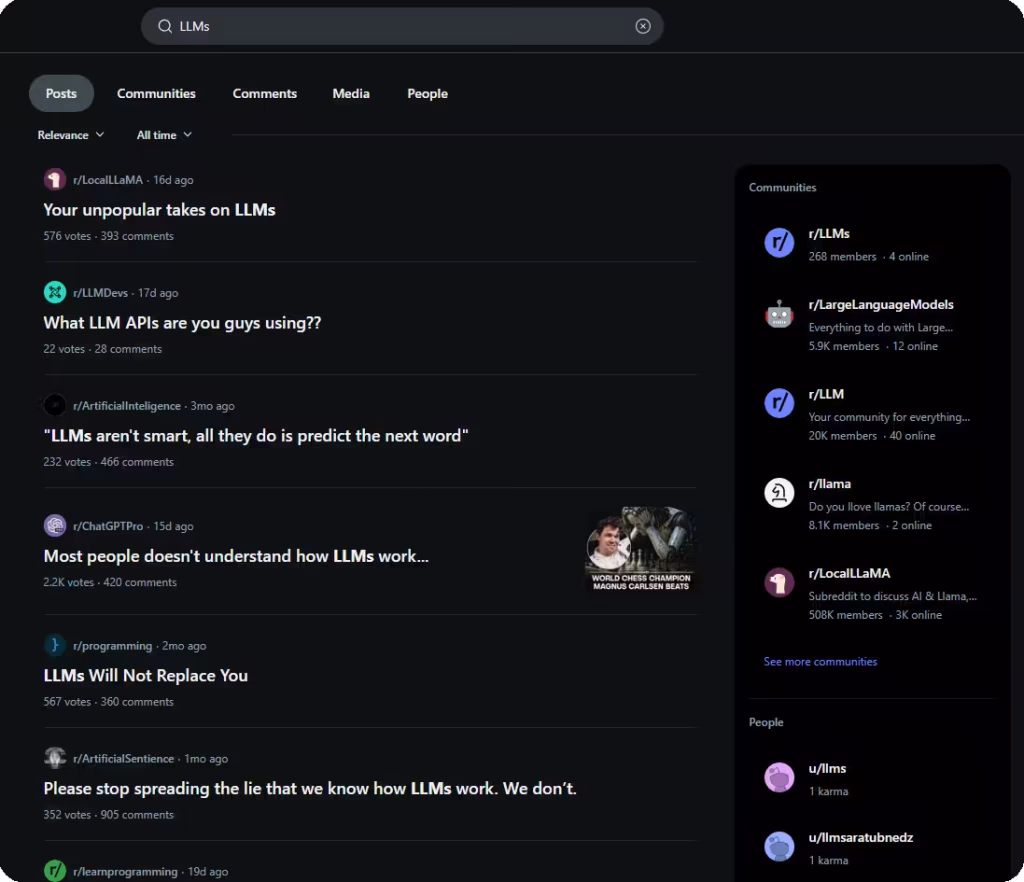Click r/LargeLanguageModels robot icon
Viewport: 1024px width, 882px height.
point(779,314)
